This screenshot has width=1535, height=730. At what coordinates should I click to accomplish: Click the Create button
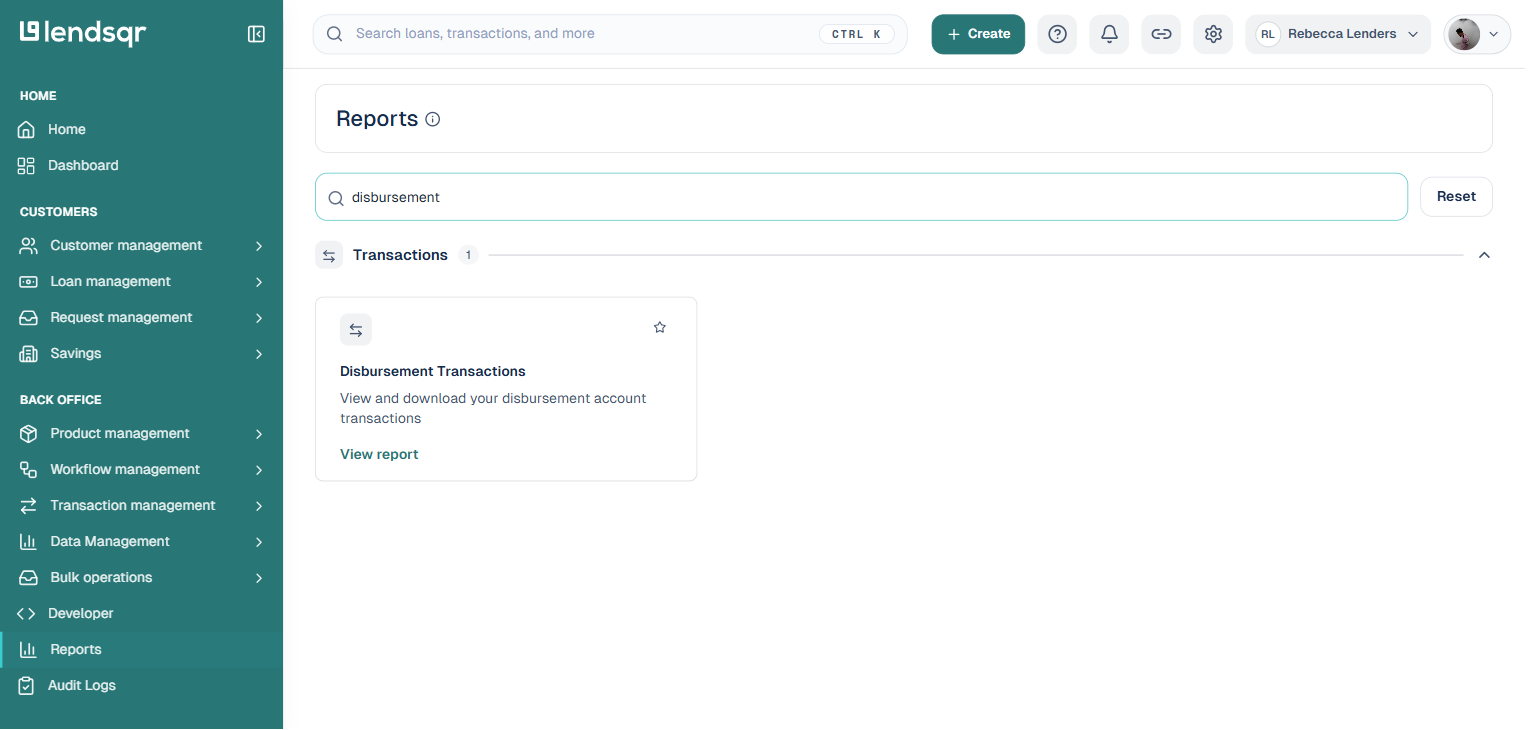pos(978,34)
